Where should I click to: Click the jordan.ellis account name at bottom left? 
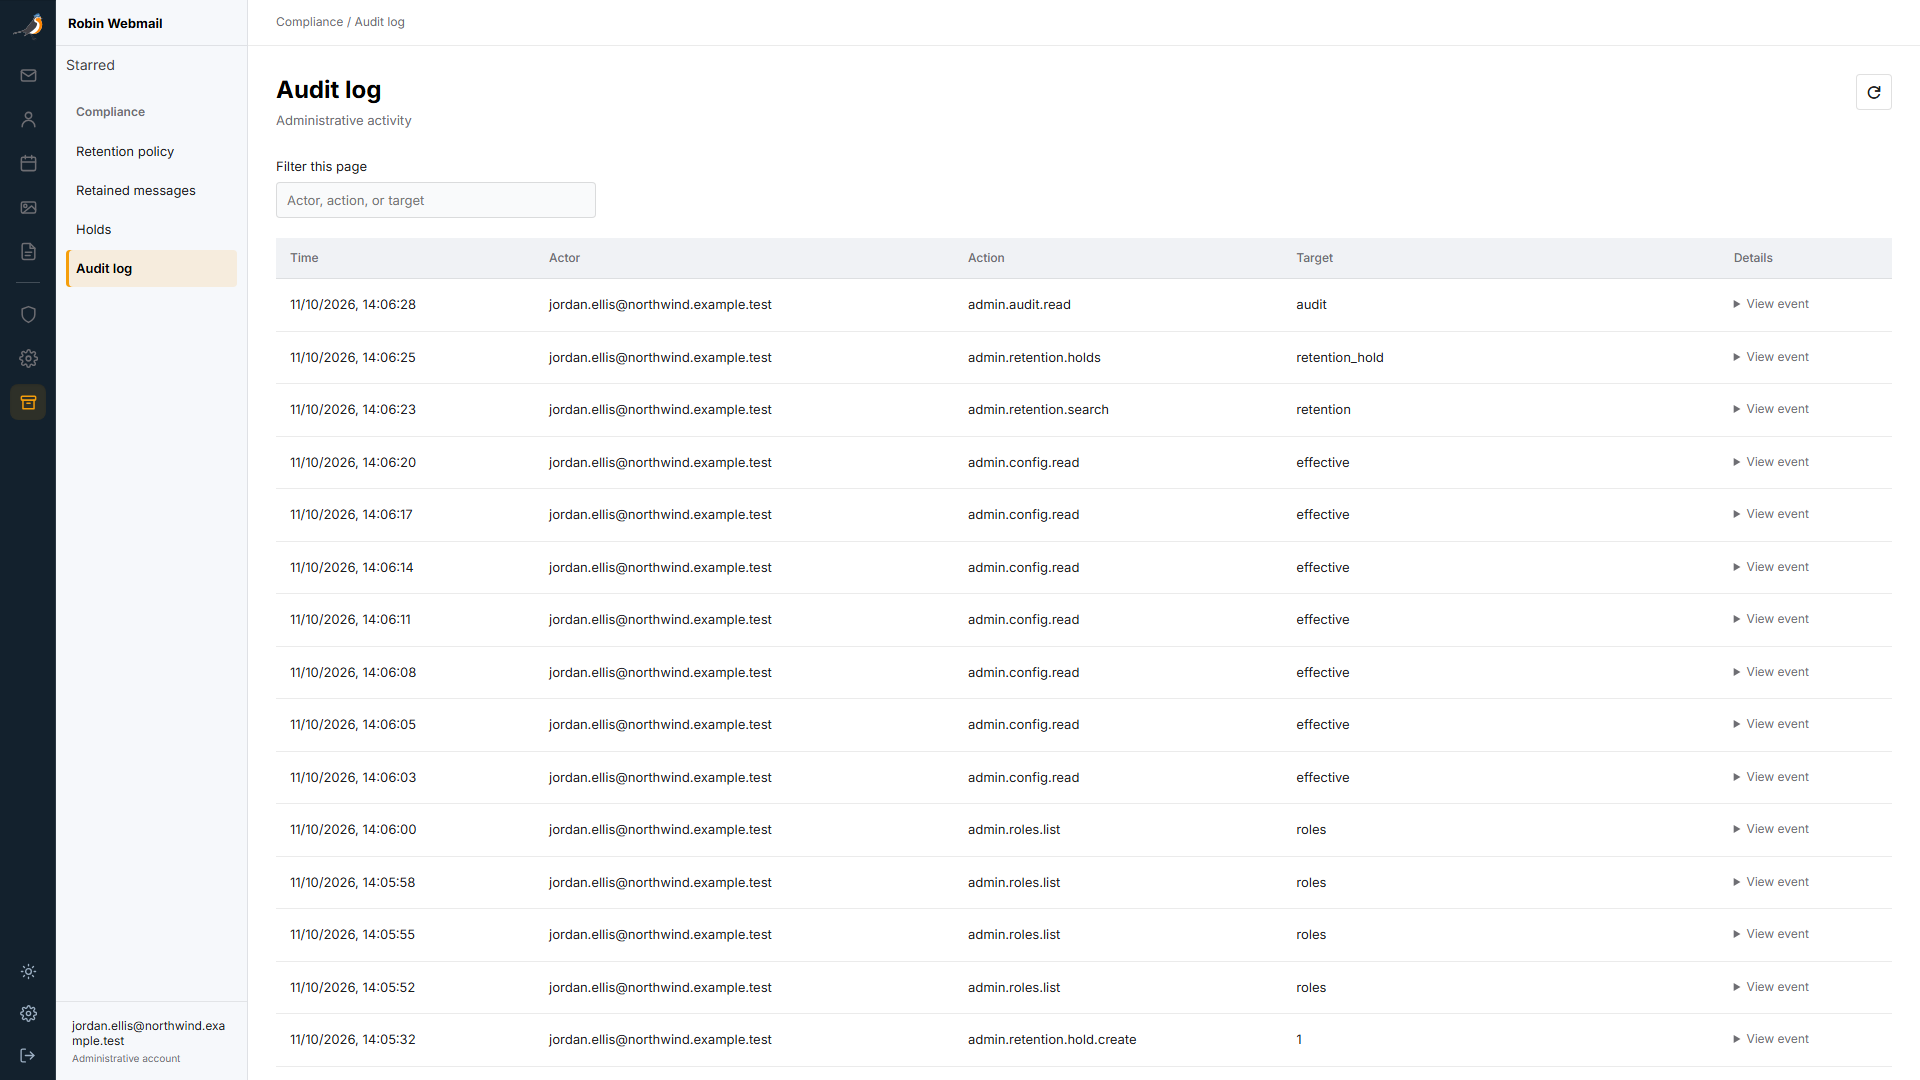click(x=148, y=1033)
